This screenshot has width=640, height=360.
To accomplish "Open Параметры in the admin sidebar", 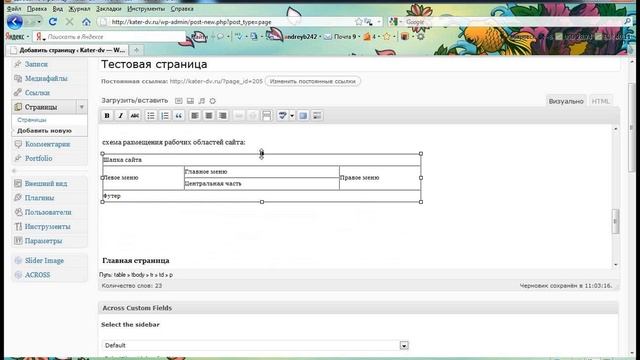I will tap(43, 241).
